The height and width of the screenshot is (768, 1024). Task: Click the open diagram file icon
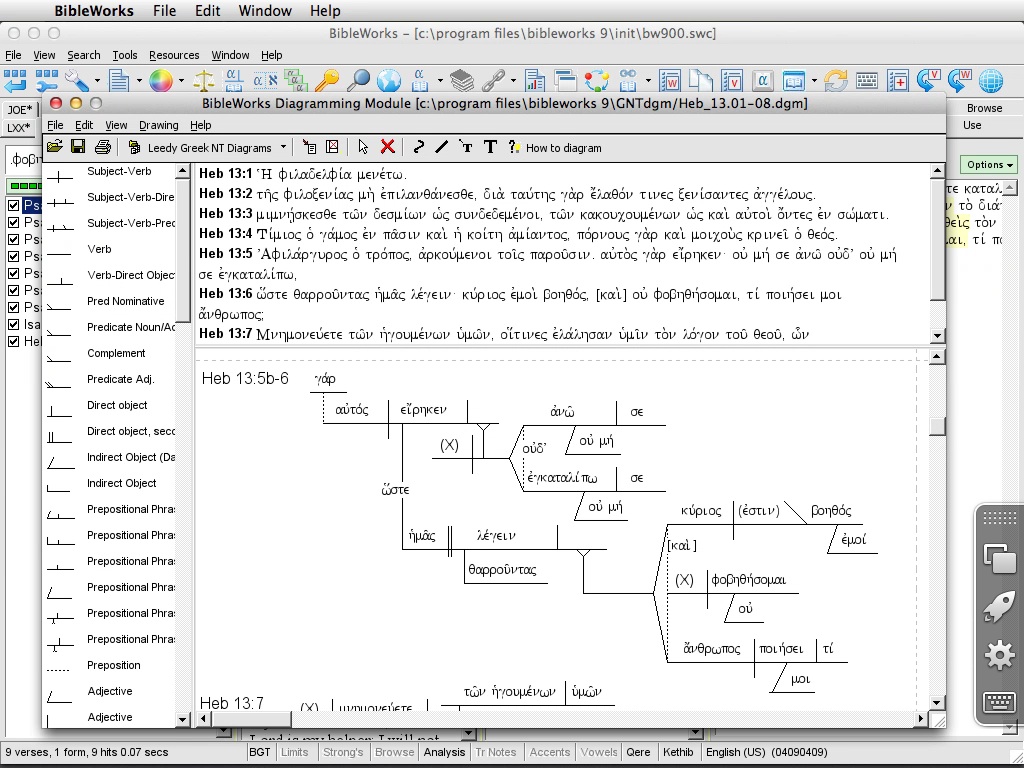tap(54, 147)
